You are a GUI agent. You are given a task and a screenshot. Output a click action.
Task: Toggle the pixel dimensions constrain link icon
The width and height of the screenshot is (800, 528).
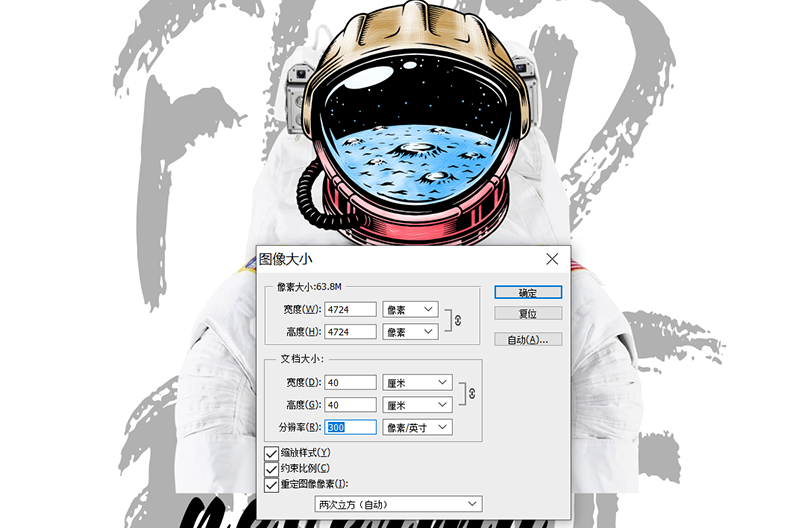(x=458, y=320)
